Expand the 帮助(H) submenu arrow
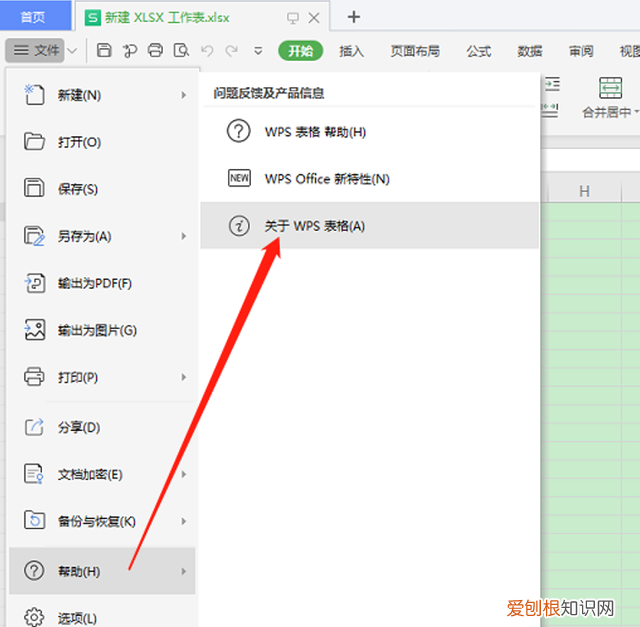640x627 pixels. pos(184,571)
